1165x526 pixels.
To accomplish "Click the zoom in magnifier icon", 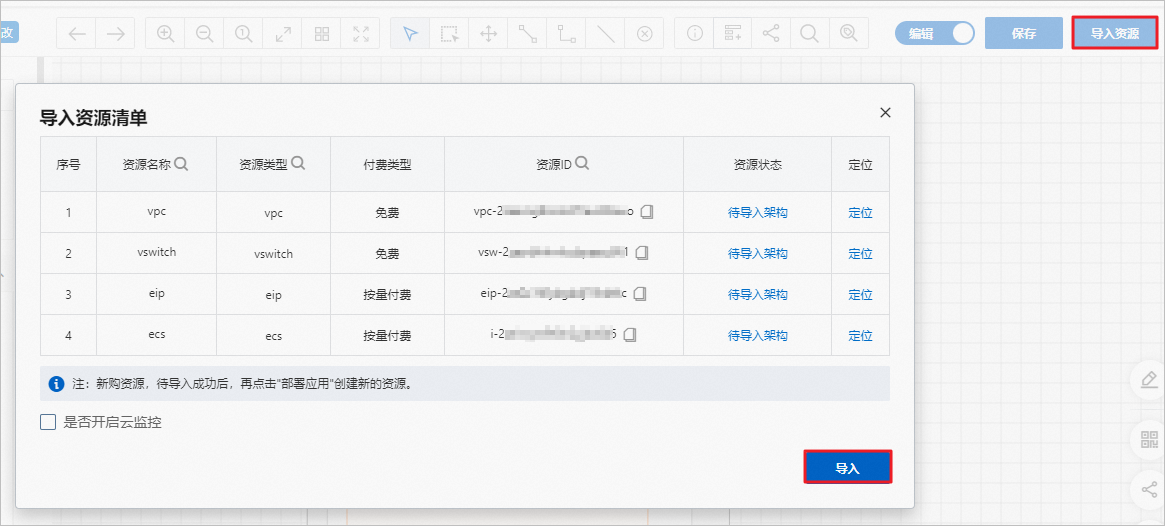I will click(x=165, y=33).
